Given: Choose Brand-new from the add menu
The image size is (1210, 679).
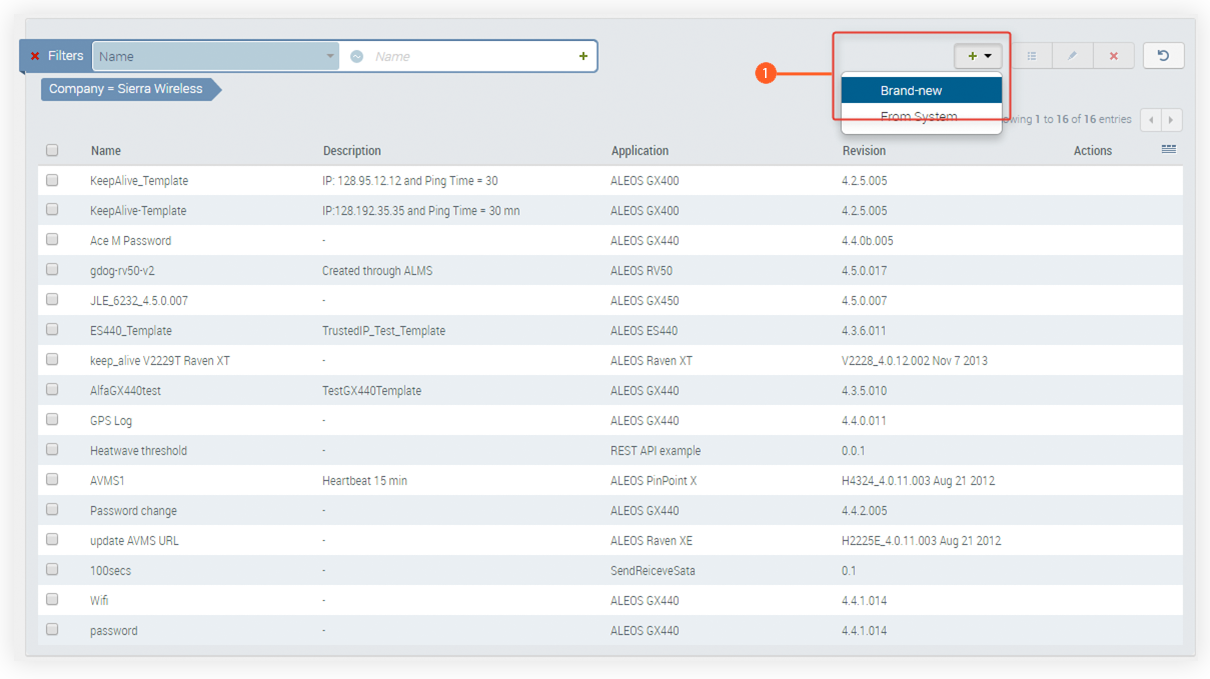Looking at the screenshot, I should click(921, 90).
